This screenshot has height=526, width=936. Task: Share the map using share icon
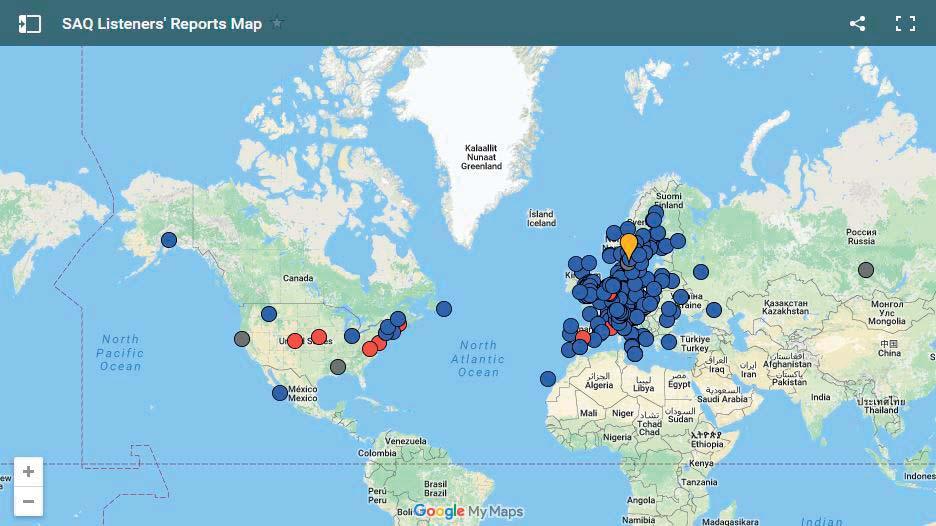coord(857,23)
